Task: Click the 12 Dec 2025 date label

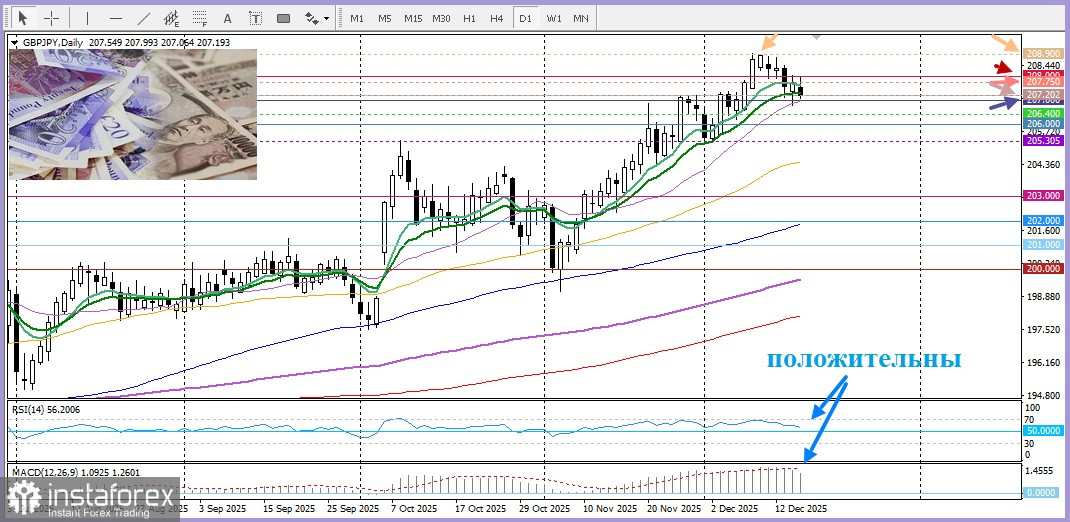Action: [x=801, y=509]
